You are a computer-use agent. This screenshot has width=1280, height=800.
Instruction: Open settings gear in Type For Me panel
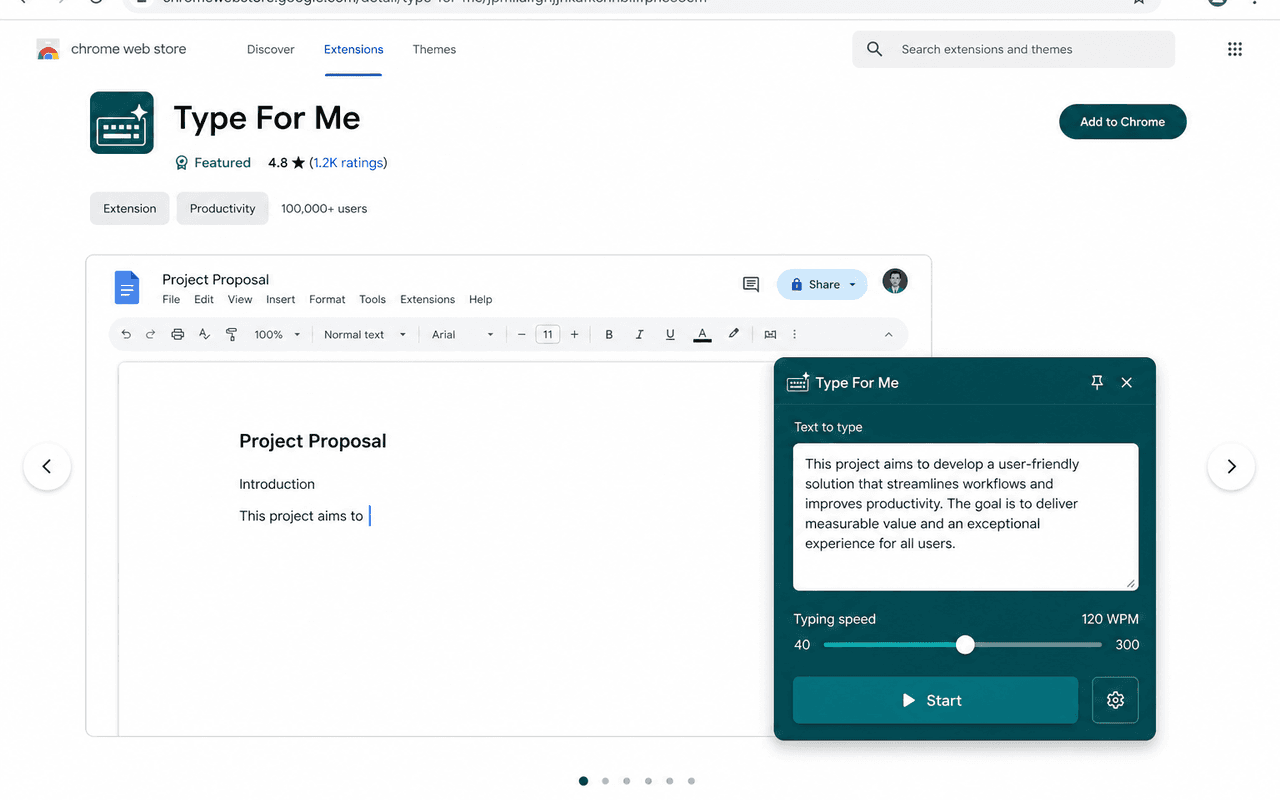pos(1115,700)
